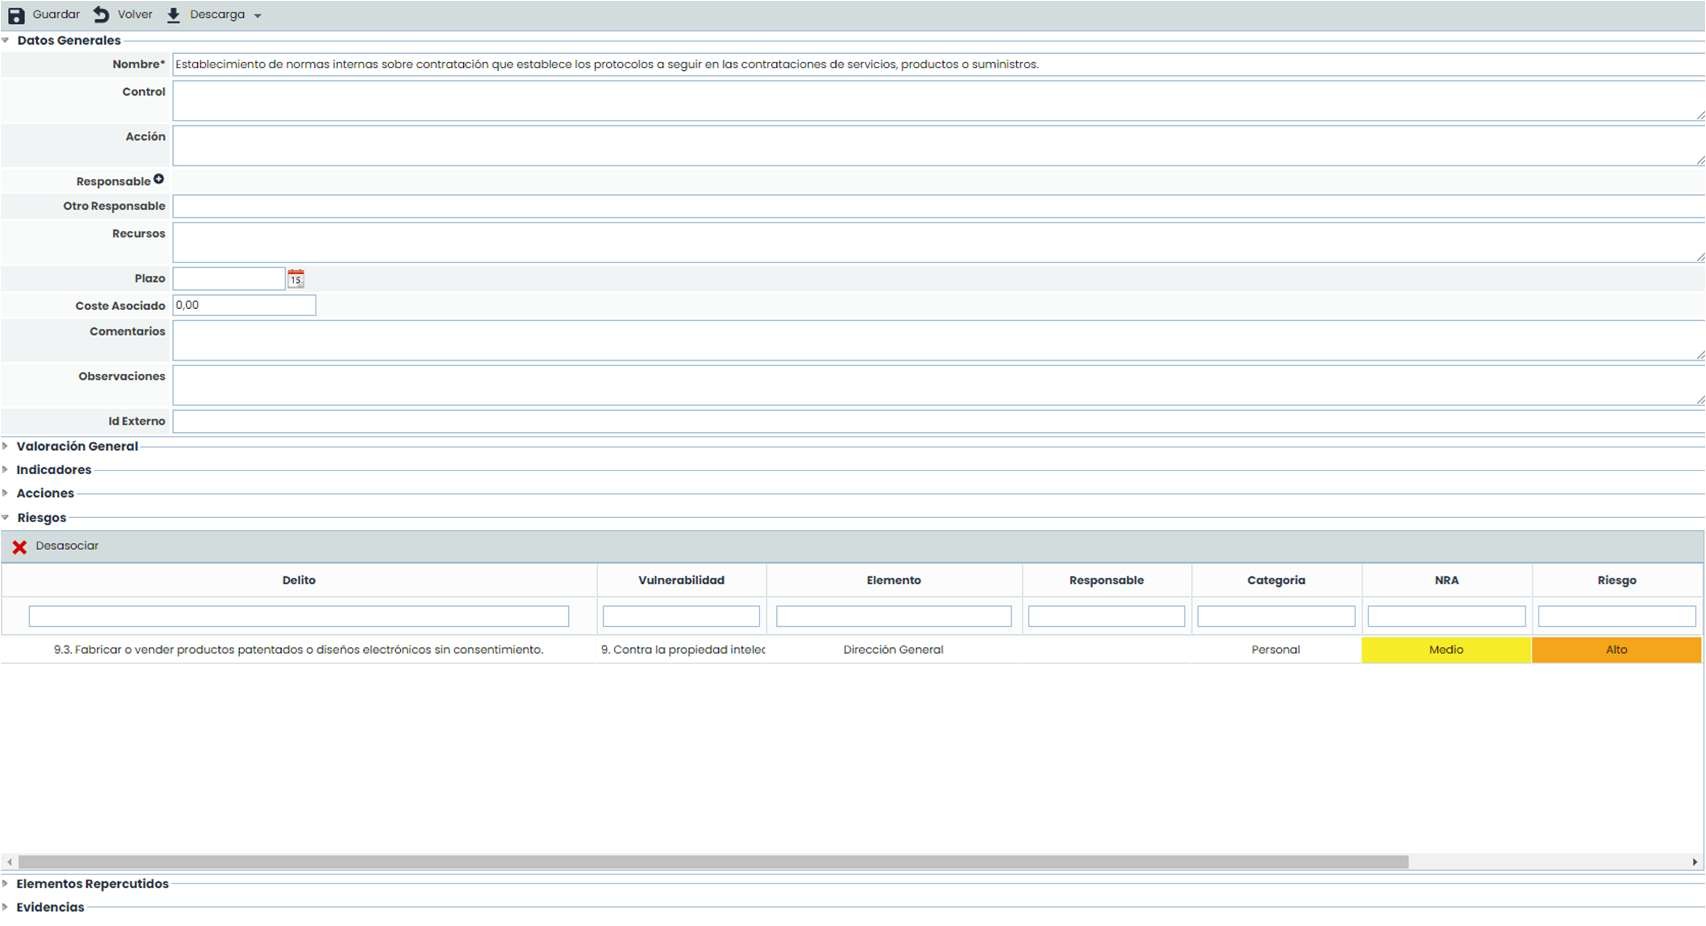1706x926 pixels.
Task: Focus the Coste Asociado input field
Action: 244,305
